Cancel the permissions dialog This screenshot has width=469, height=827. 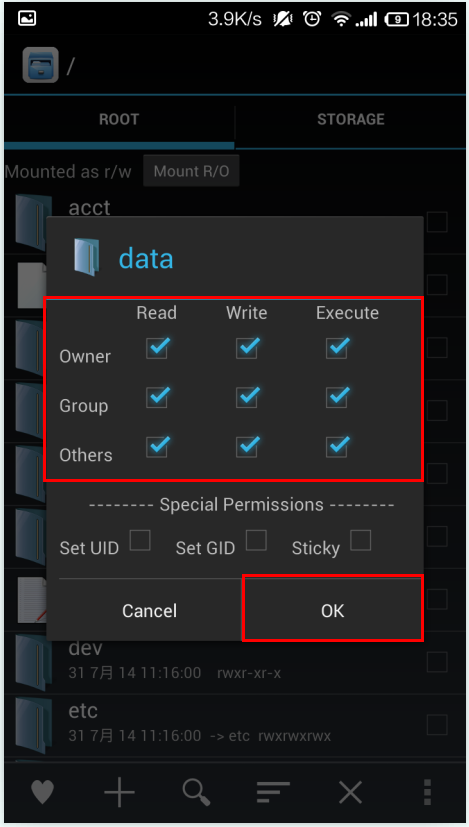tap(150, 610)
